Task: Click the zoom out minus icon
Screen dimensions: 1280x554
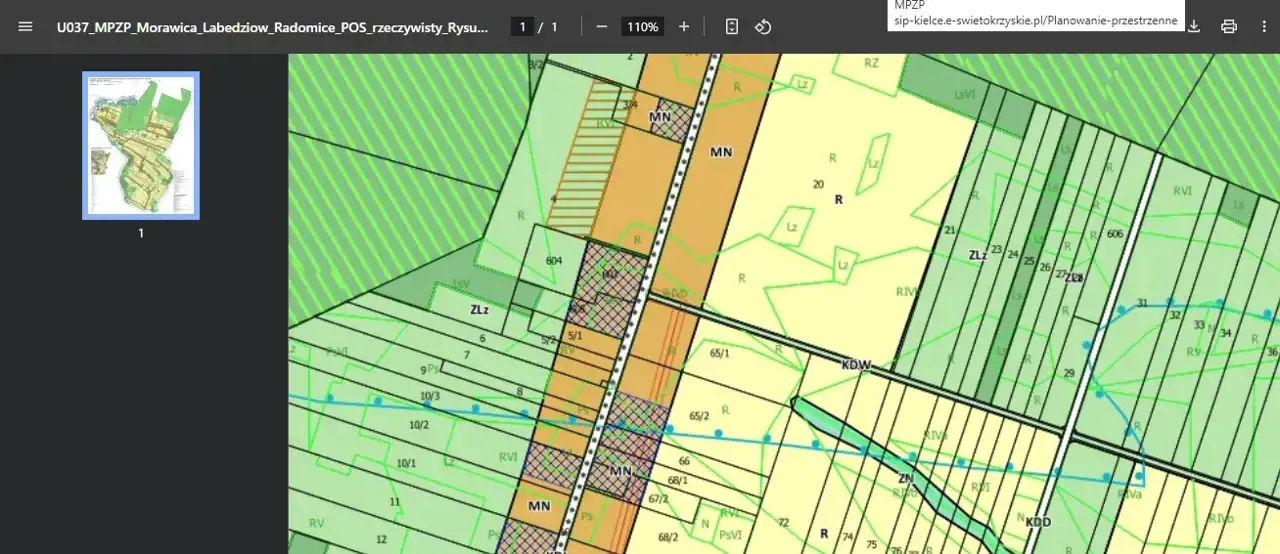Action: point(601,27)
